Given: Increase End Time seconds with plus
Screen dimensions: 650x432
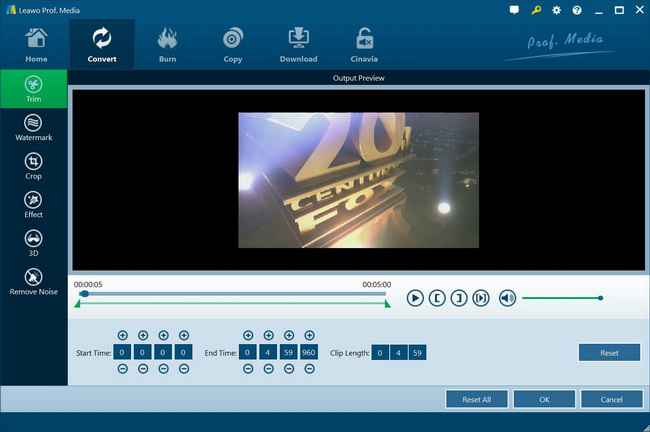Looking at the screenshot, I should pyautogui.click(x=289, y=335).
